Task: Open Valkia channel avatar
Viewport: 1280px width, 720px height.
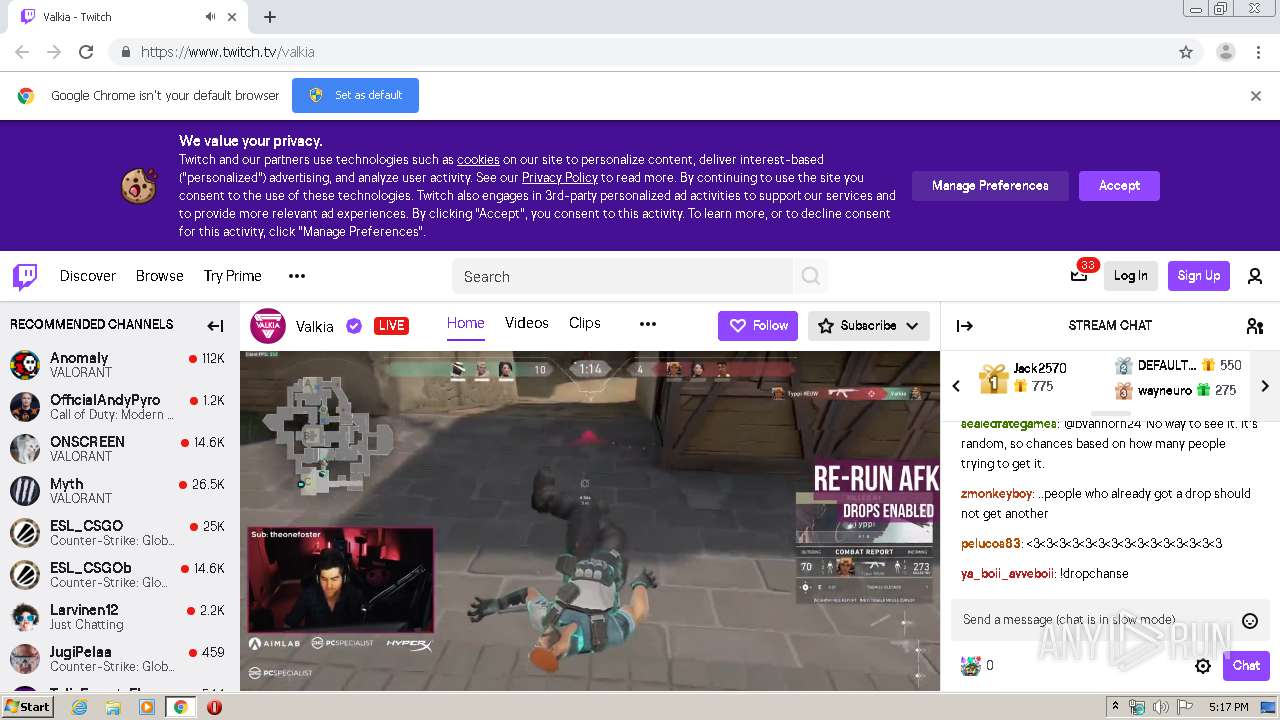Action: click(268, 326)
